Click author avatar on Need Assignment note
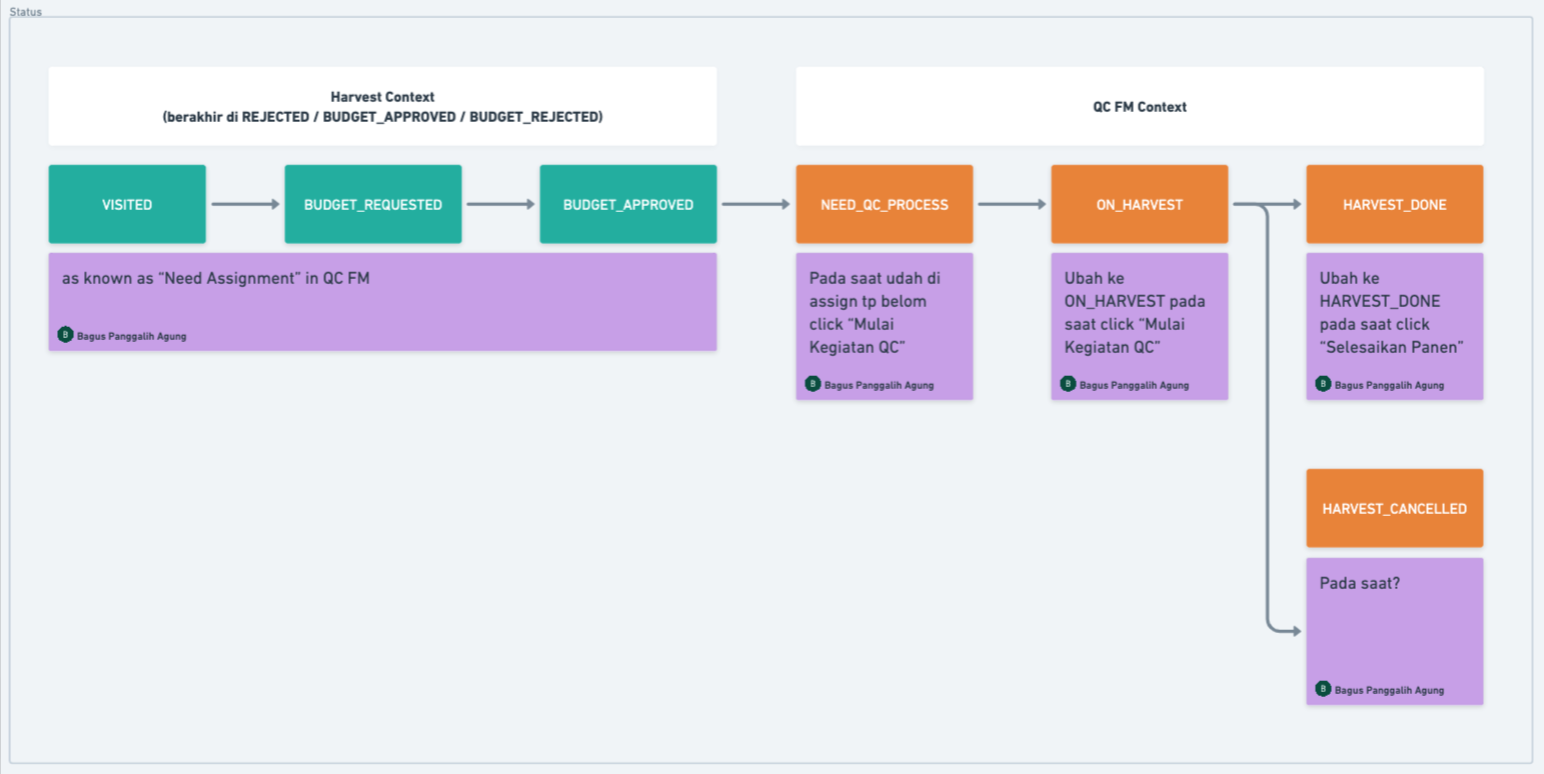 (x=66, y=335)
